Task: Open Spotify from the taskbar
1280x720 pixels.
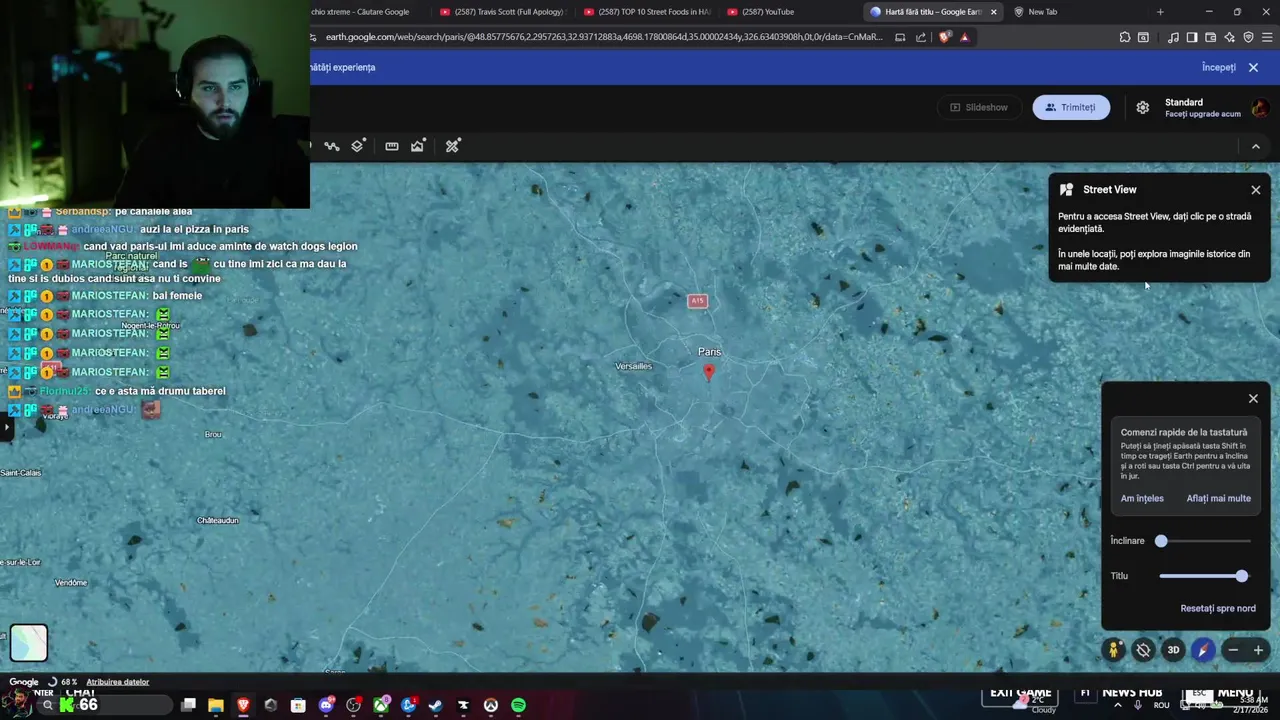Action: tap(518, 705)
